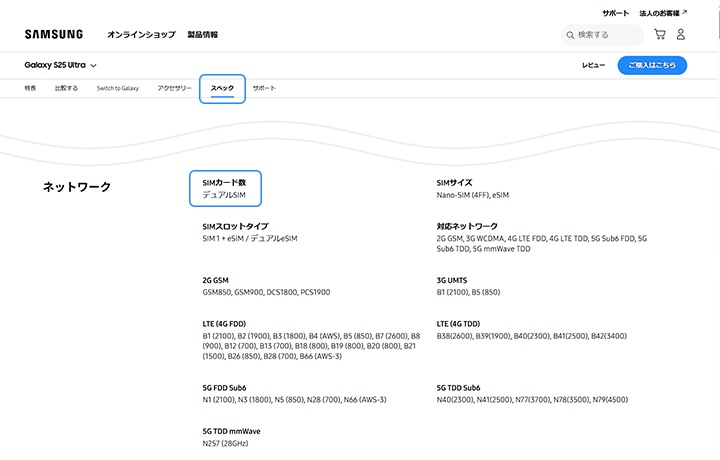
Task: Click the N40(2300), N41(2500) bands text
Action: tap(532, 400)
